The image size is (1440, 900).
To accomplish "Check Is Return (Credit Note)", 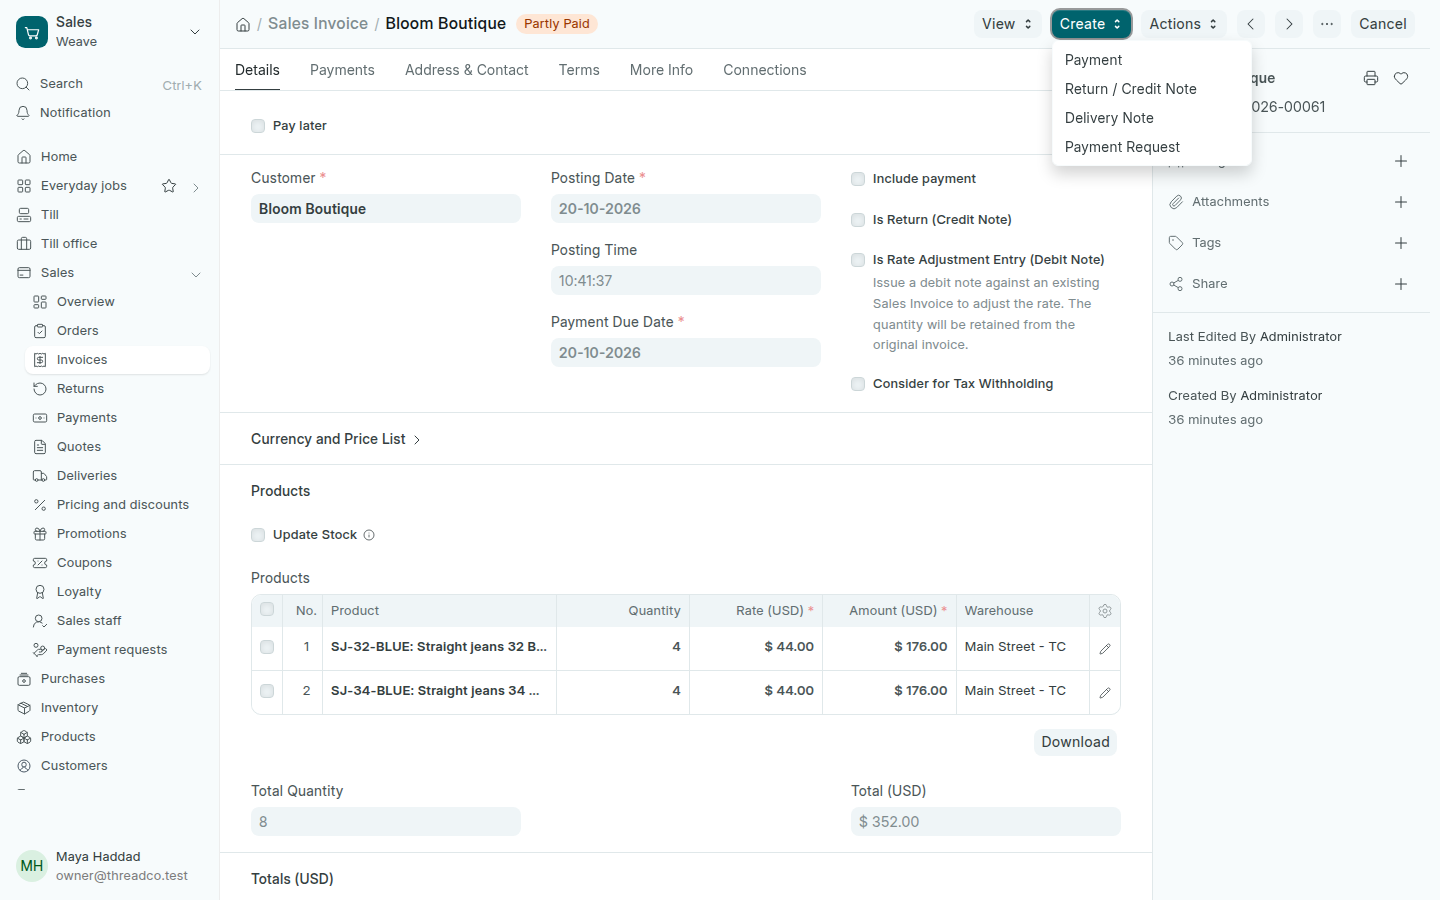I will [858, 220].
